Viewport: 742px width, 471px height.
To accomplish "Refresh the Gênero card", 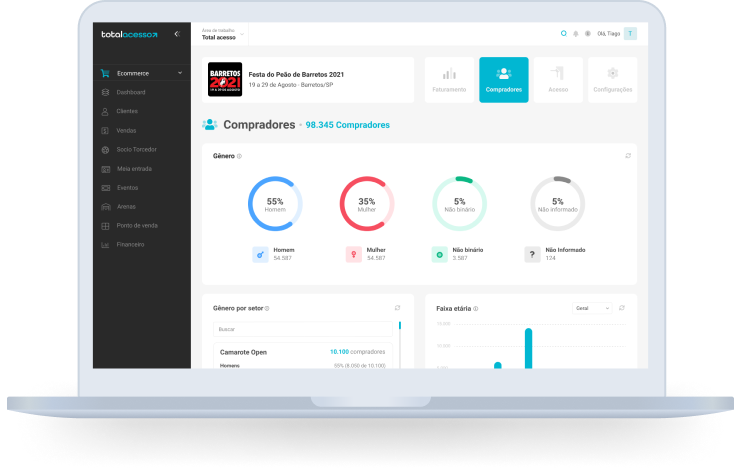I will point(628,156).
